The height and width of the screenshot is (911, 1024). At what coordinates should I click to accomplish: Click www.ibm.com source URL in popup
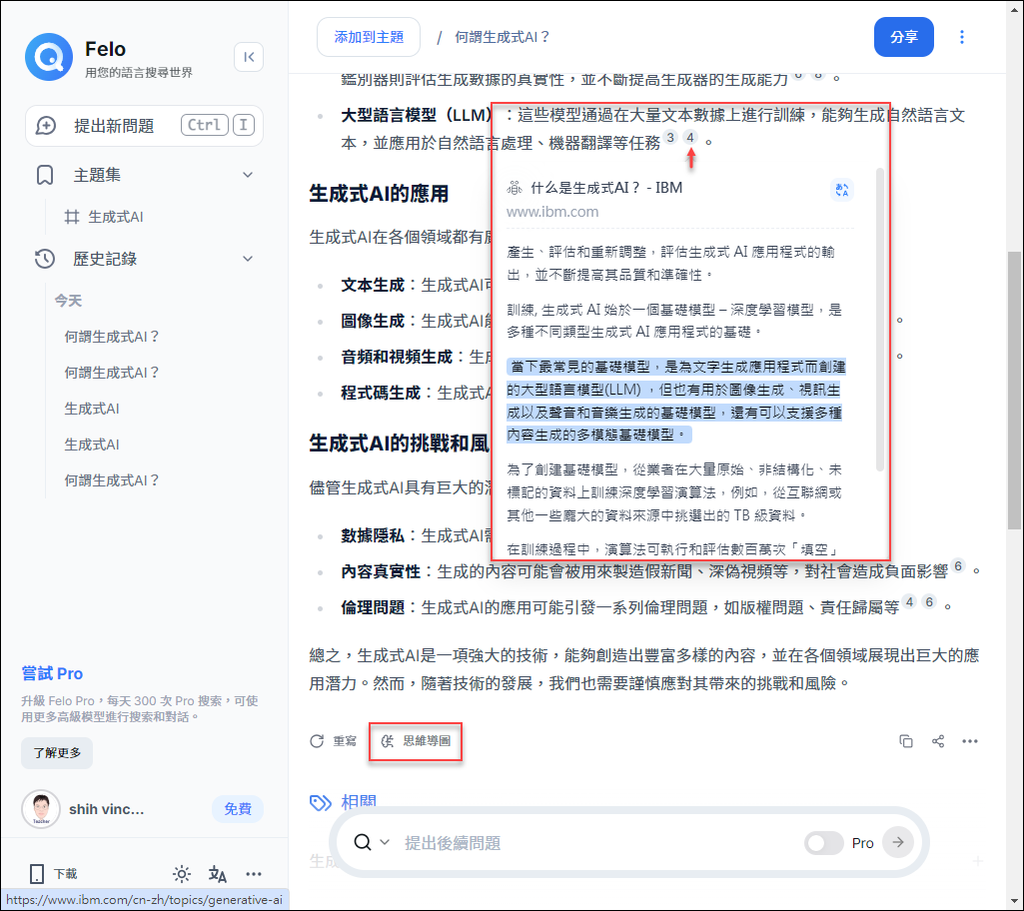click(552, 212)
